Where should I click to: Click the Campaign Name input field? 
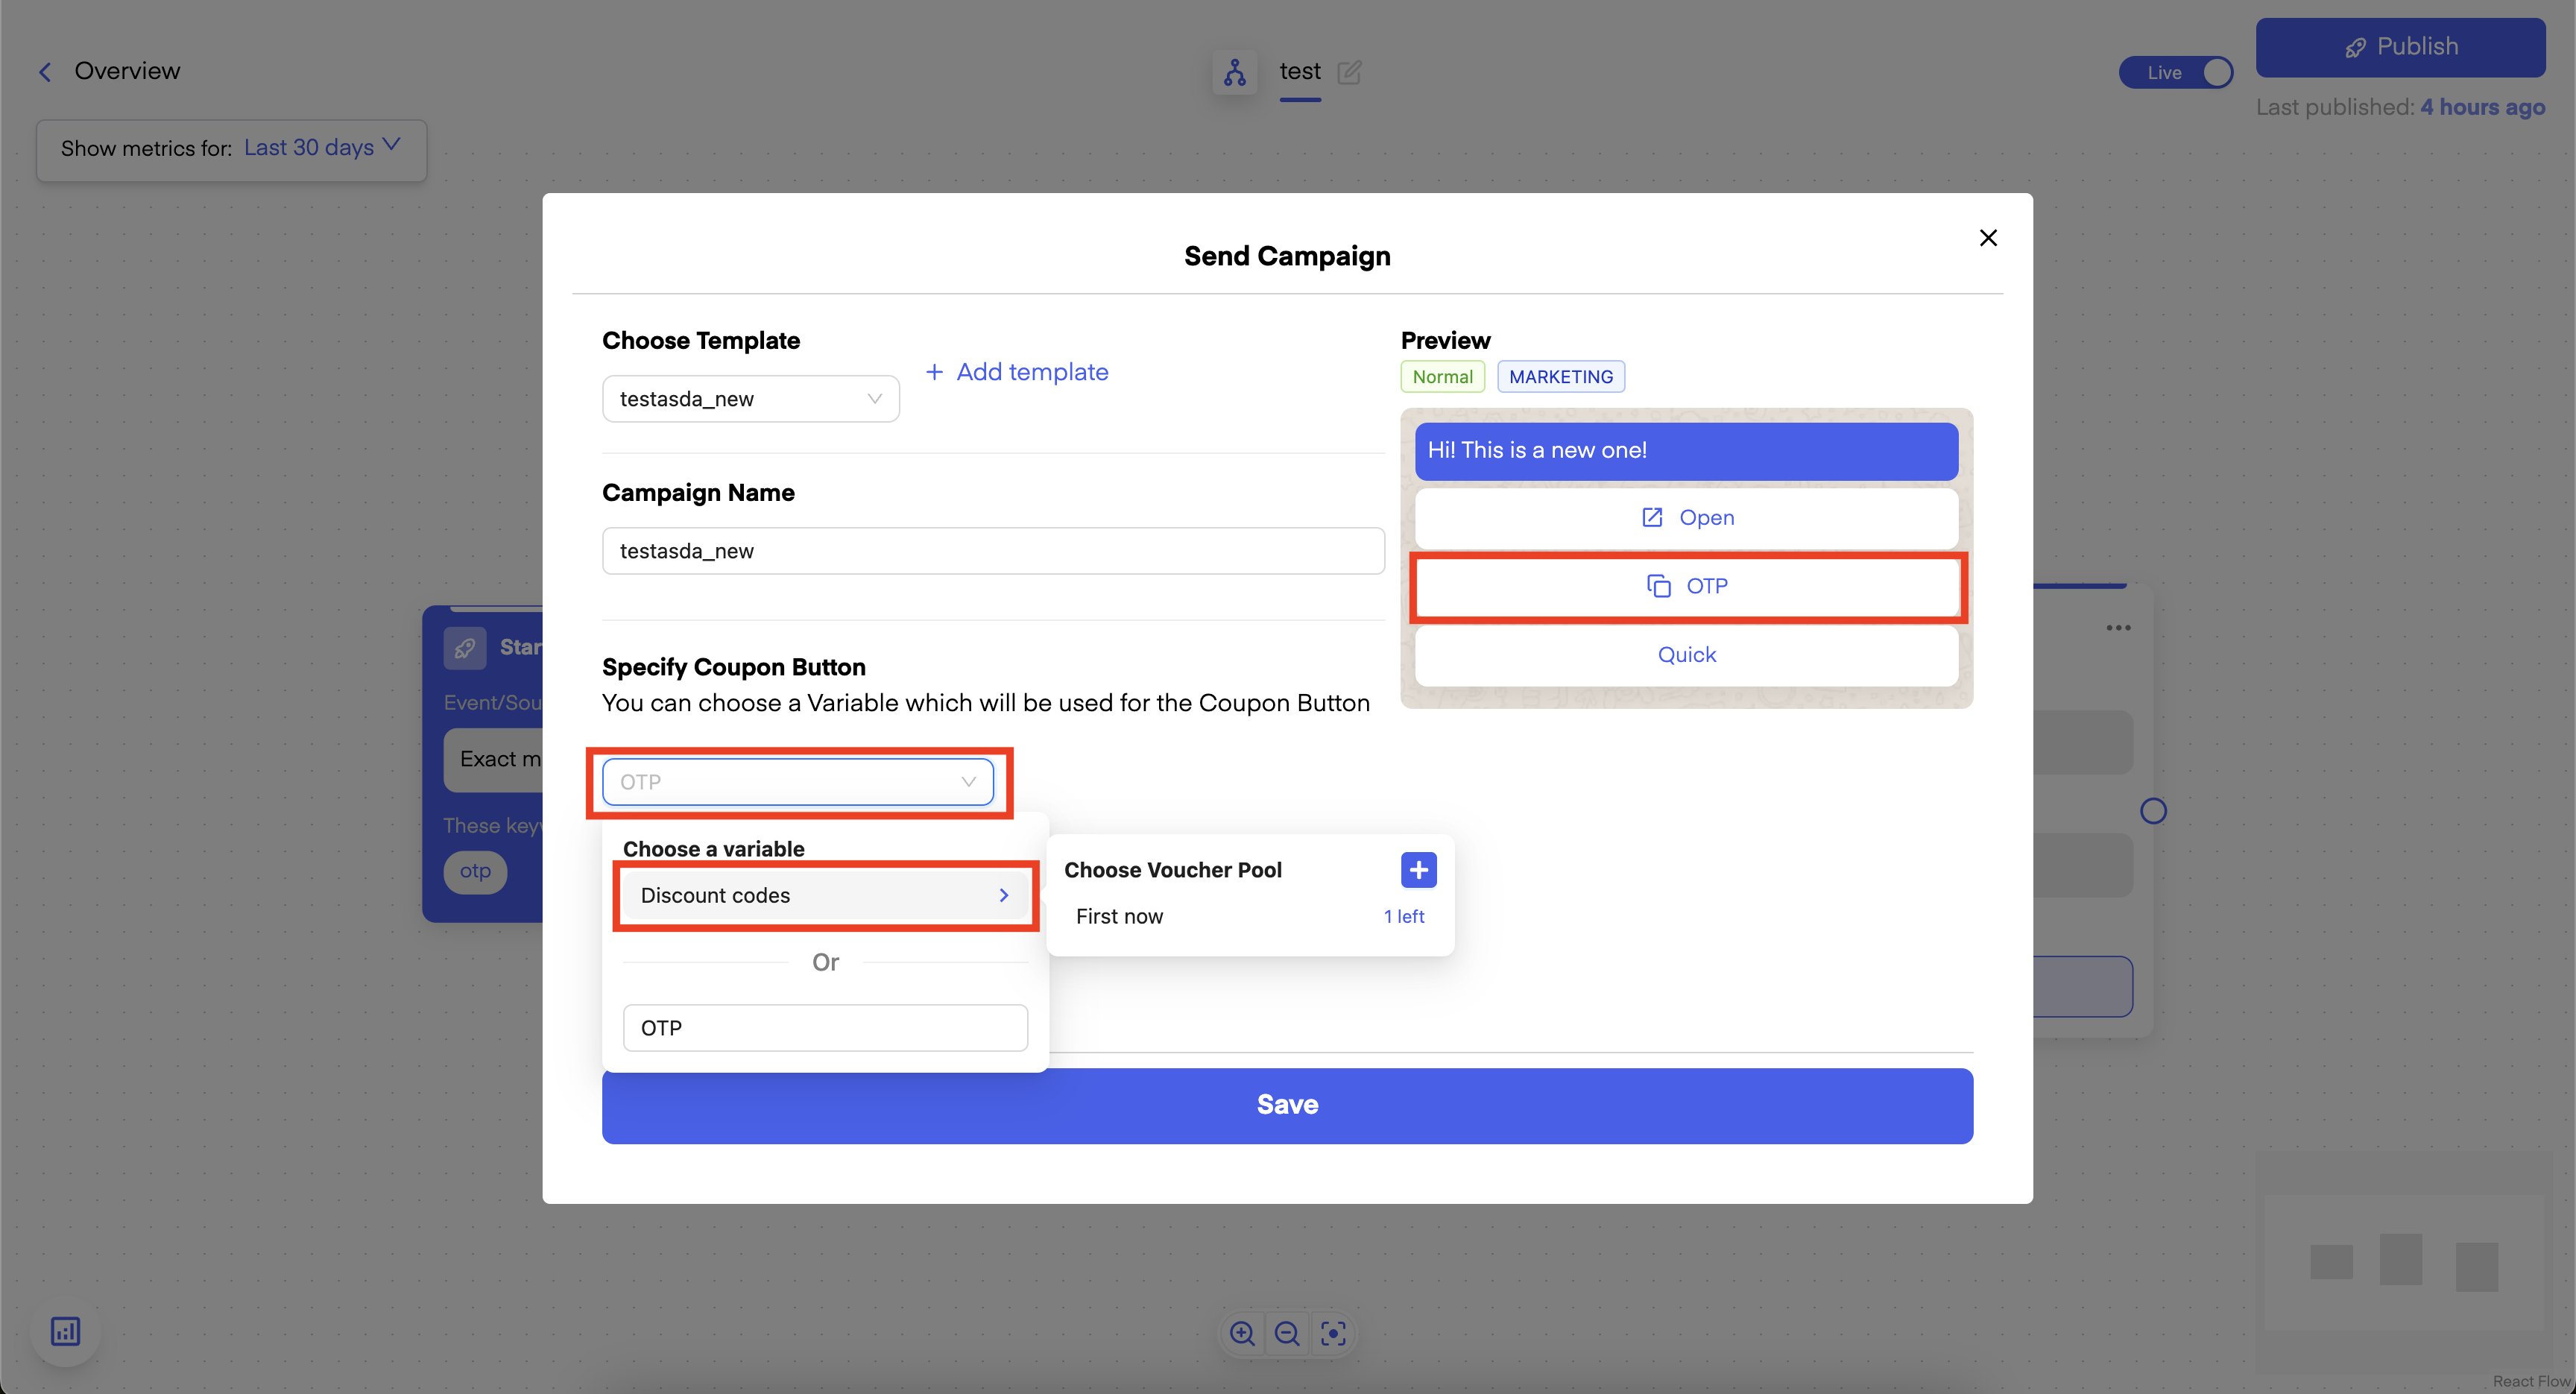(992, 551)
